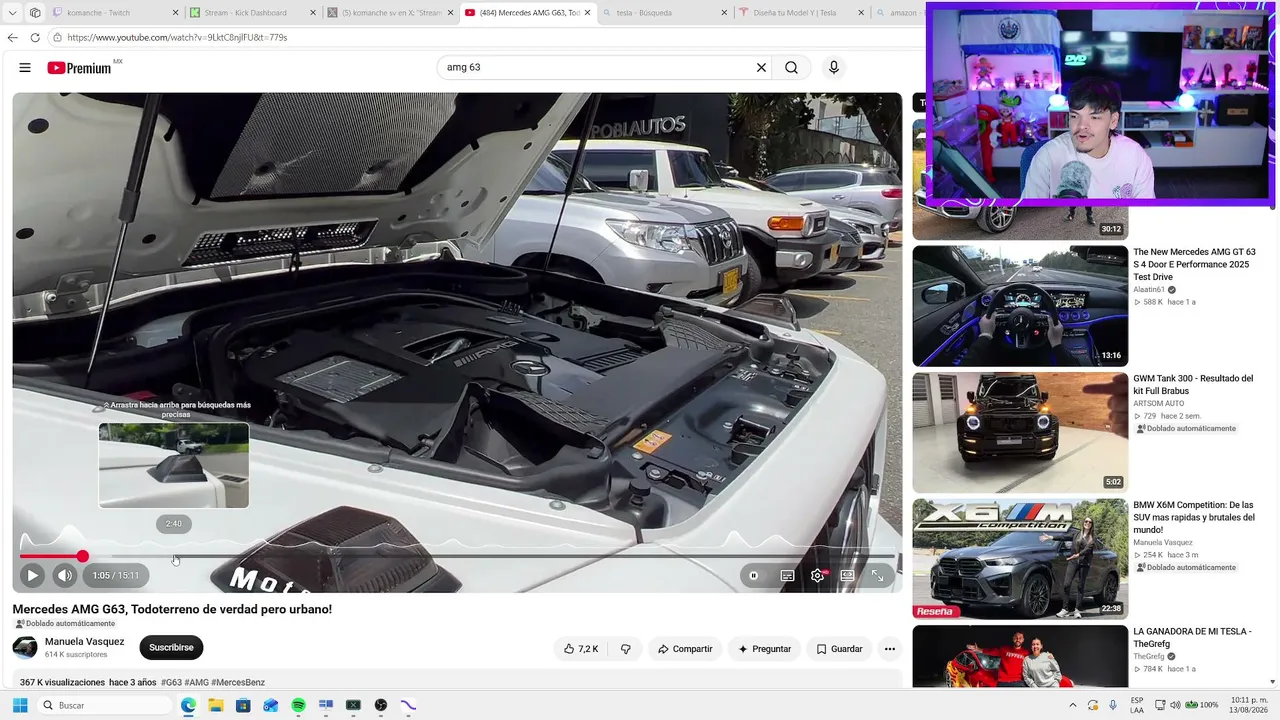Open system tray volume control
This screenshot has width=1280, height=720.
(1175, 705)
